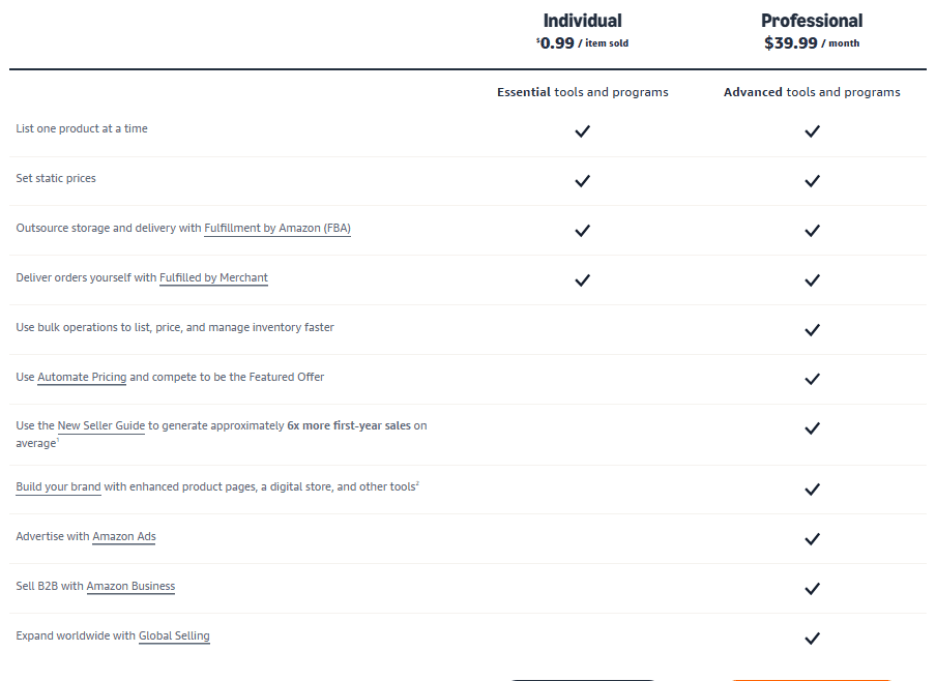Viewport: 936px width, 681px height.
Task: Click Professional checkmark for bulk operations row
Action: 812,329
